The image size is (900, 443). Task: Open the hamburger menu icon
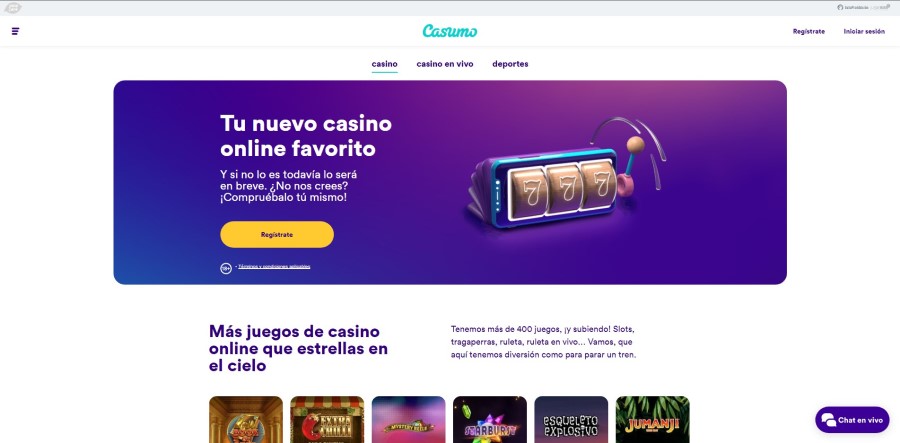tap(15, 31)
